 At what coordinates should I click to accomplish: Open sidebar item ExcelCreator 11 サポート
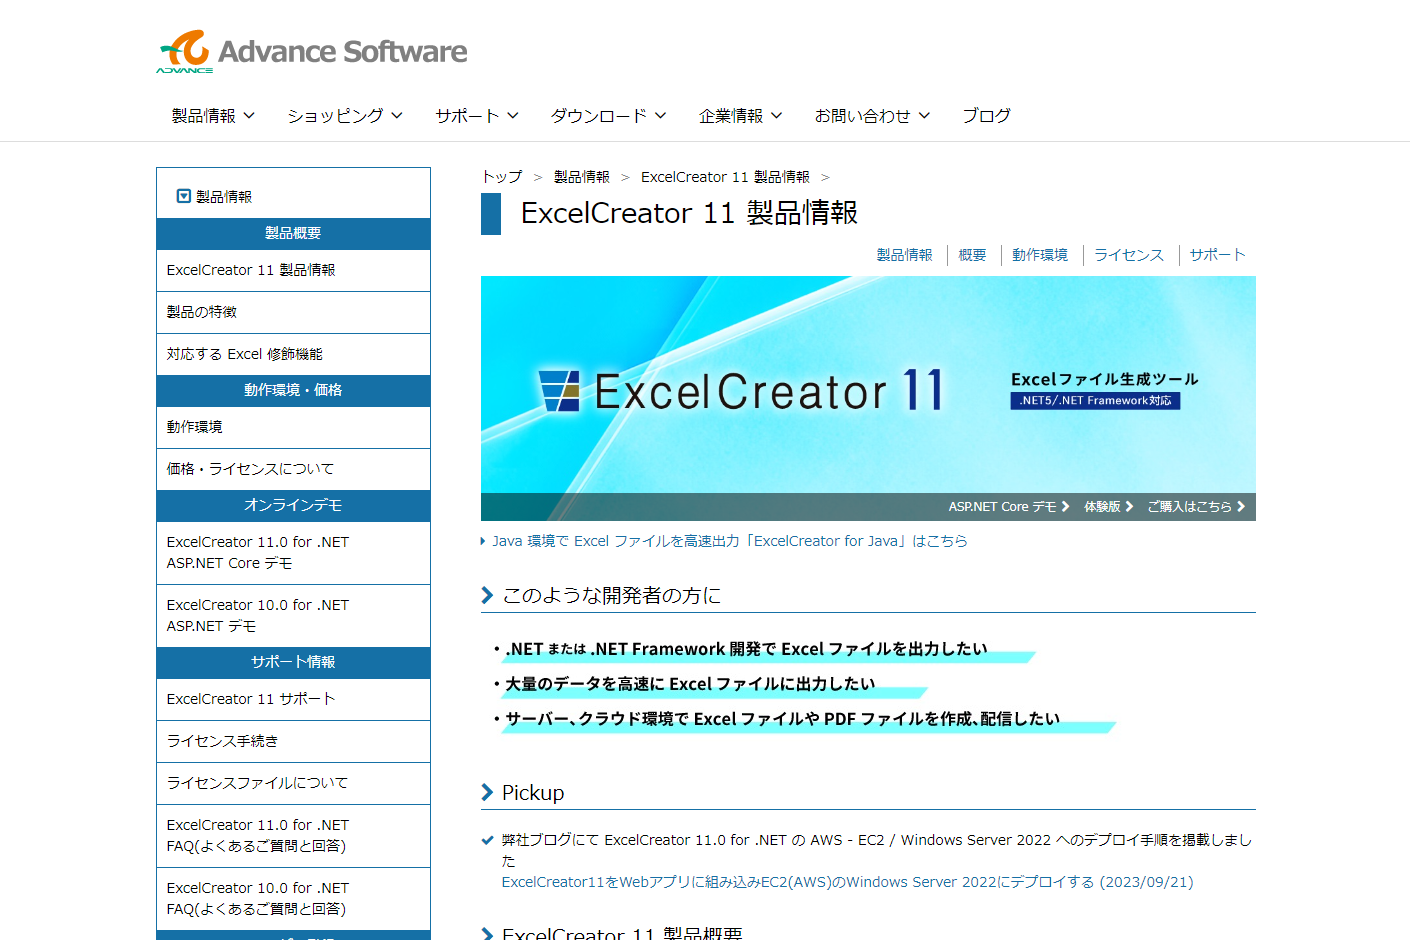click(293, 699)
